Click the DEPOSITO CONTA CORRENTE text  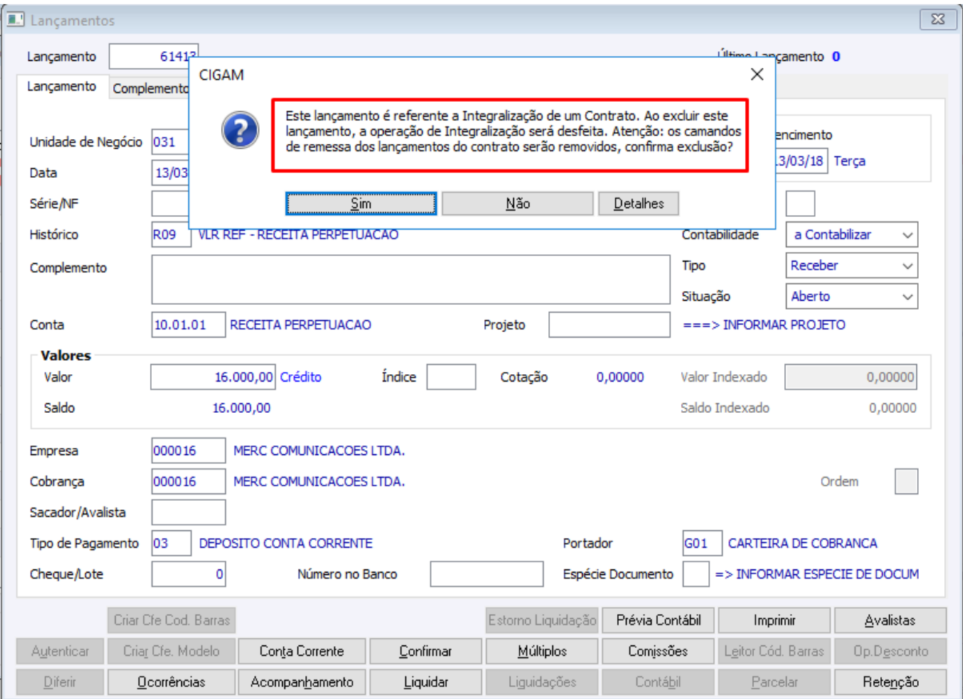pyautogui.click(x=286, y=544)
